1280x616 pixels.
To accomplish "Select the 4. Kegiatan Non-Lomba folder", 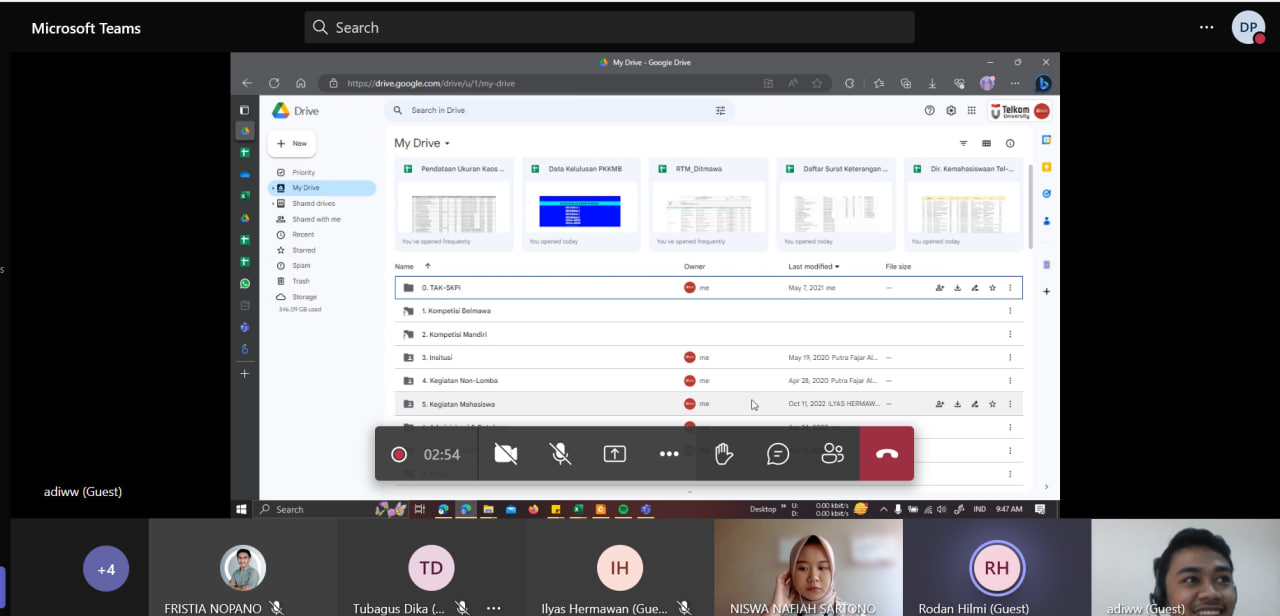I will click(709, 381).
